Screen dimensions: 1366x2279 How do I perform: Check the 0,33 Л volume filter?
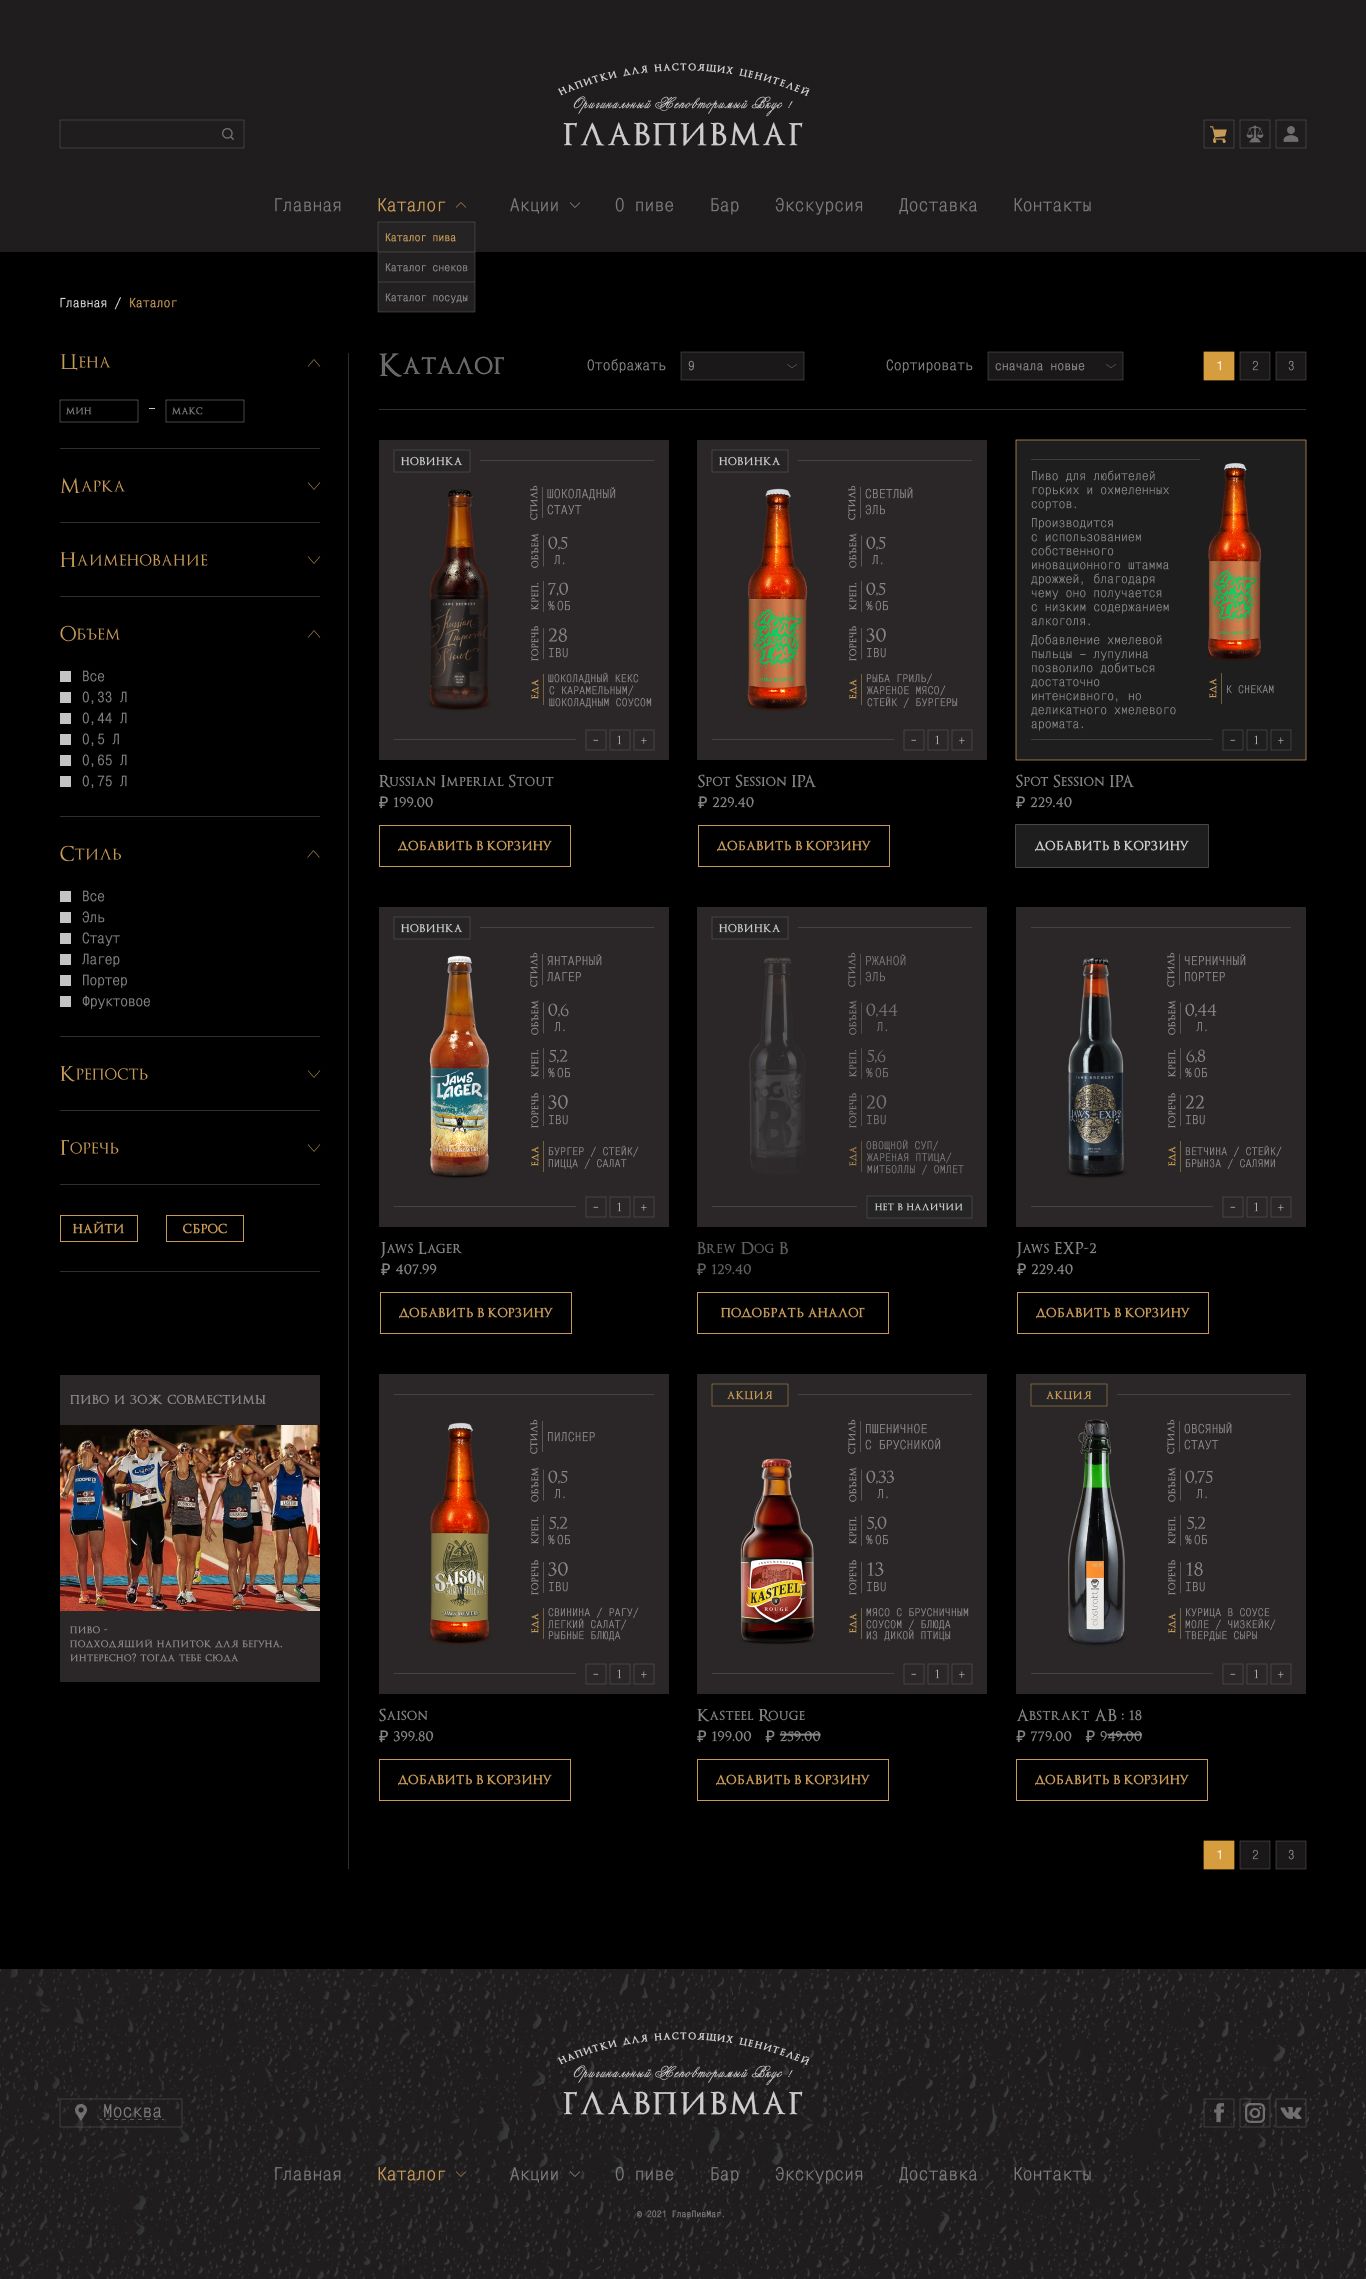pos(66,697)
